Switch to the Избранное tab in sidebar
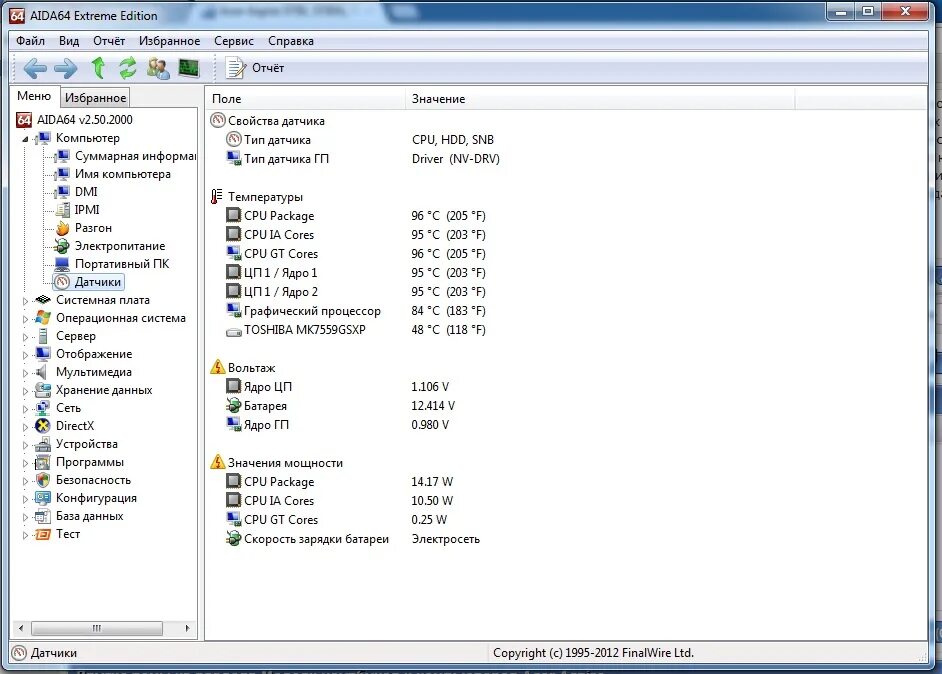The height and width of the screenshot is (674, 942). pos(96,97)
